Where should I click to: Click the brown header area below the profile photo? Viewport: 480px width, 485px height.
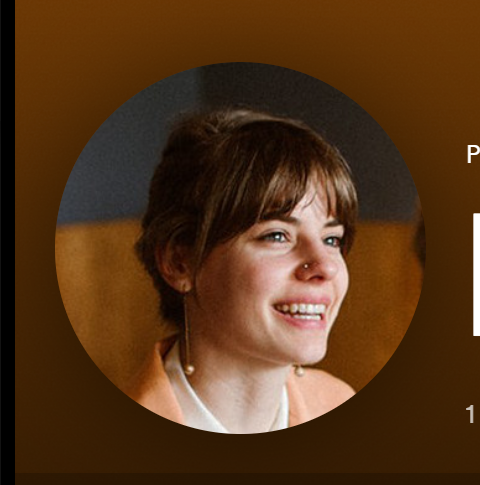(x=240, y=453)
